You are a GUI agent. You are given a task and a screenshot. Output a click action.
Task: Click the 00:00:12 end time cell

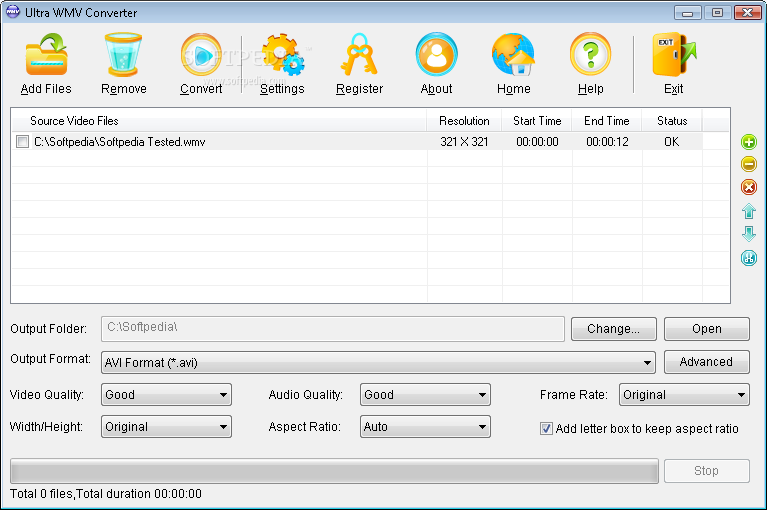pos(607,142)
